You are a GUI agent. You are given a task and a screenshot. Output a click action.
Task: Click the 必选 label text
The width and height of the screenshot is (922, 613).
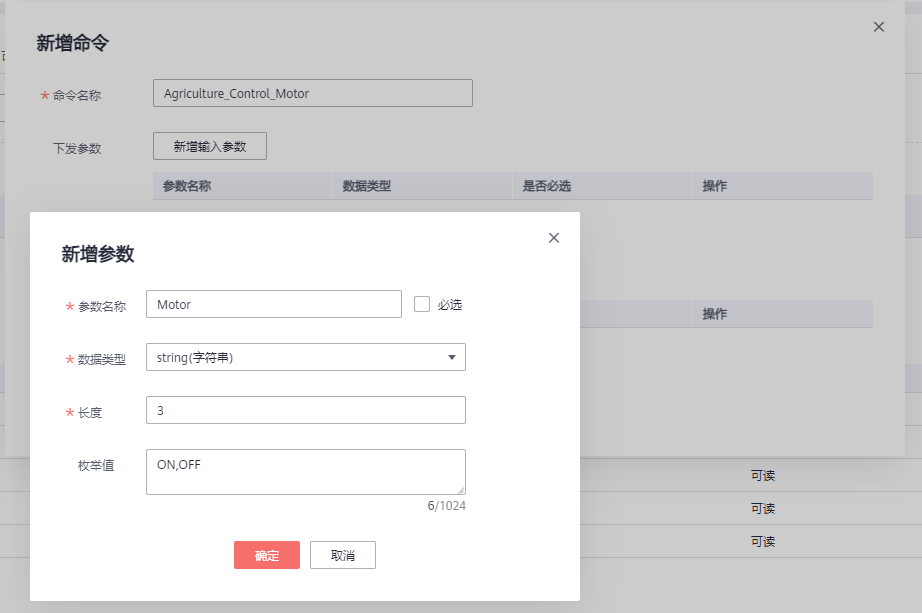click(x=450, y=305)
